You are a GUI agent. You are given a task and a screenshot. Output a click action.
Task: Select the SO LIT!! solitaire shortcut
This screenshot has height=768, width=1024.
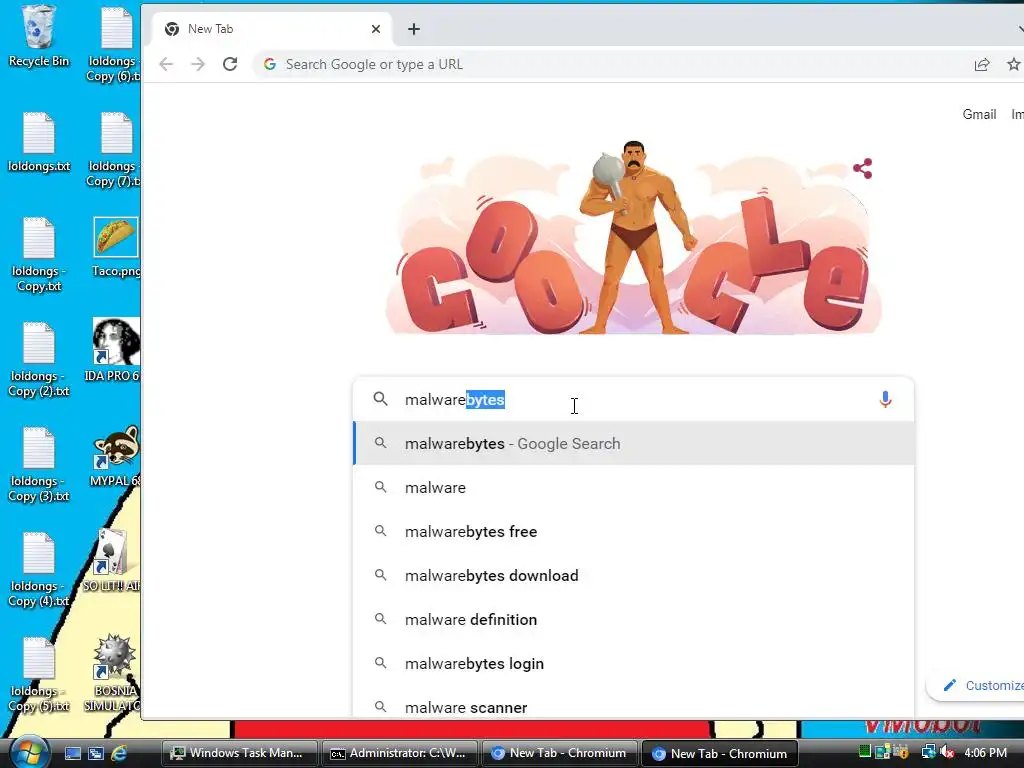tap(111, 560)
